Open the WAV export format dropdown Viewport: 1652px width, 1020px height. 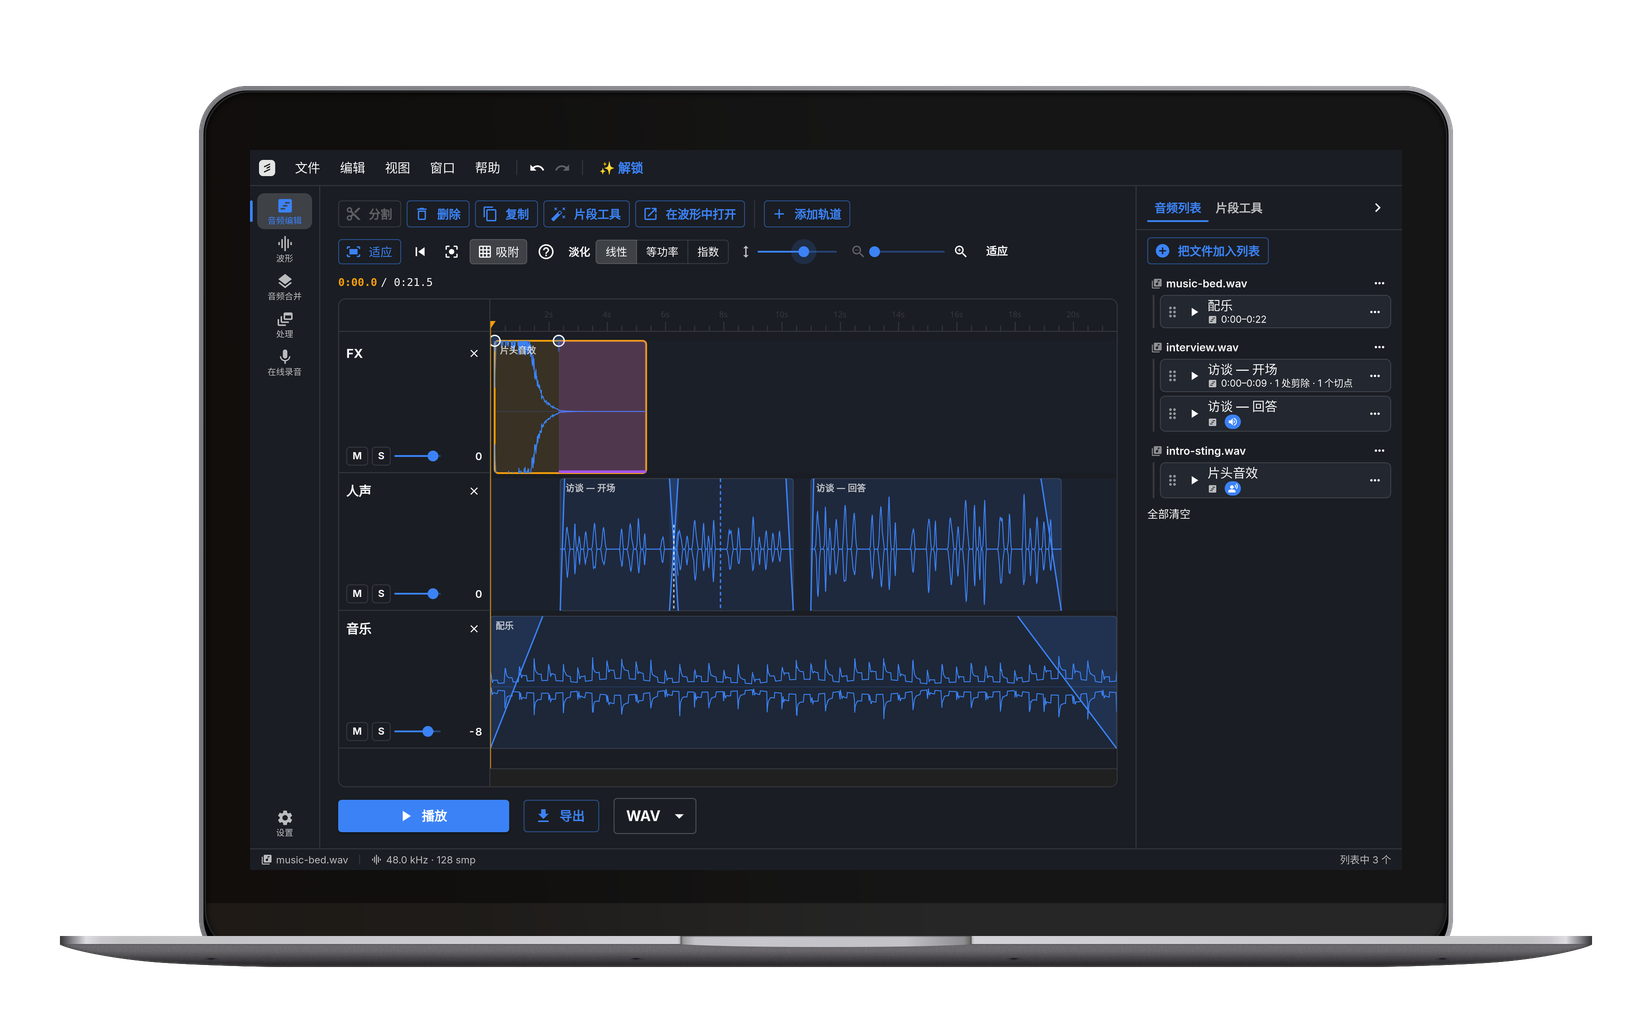[x=654, y=816]
